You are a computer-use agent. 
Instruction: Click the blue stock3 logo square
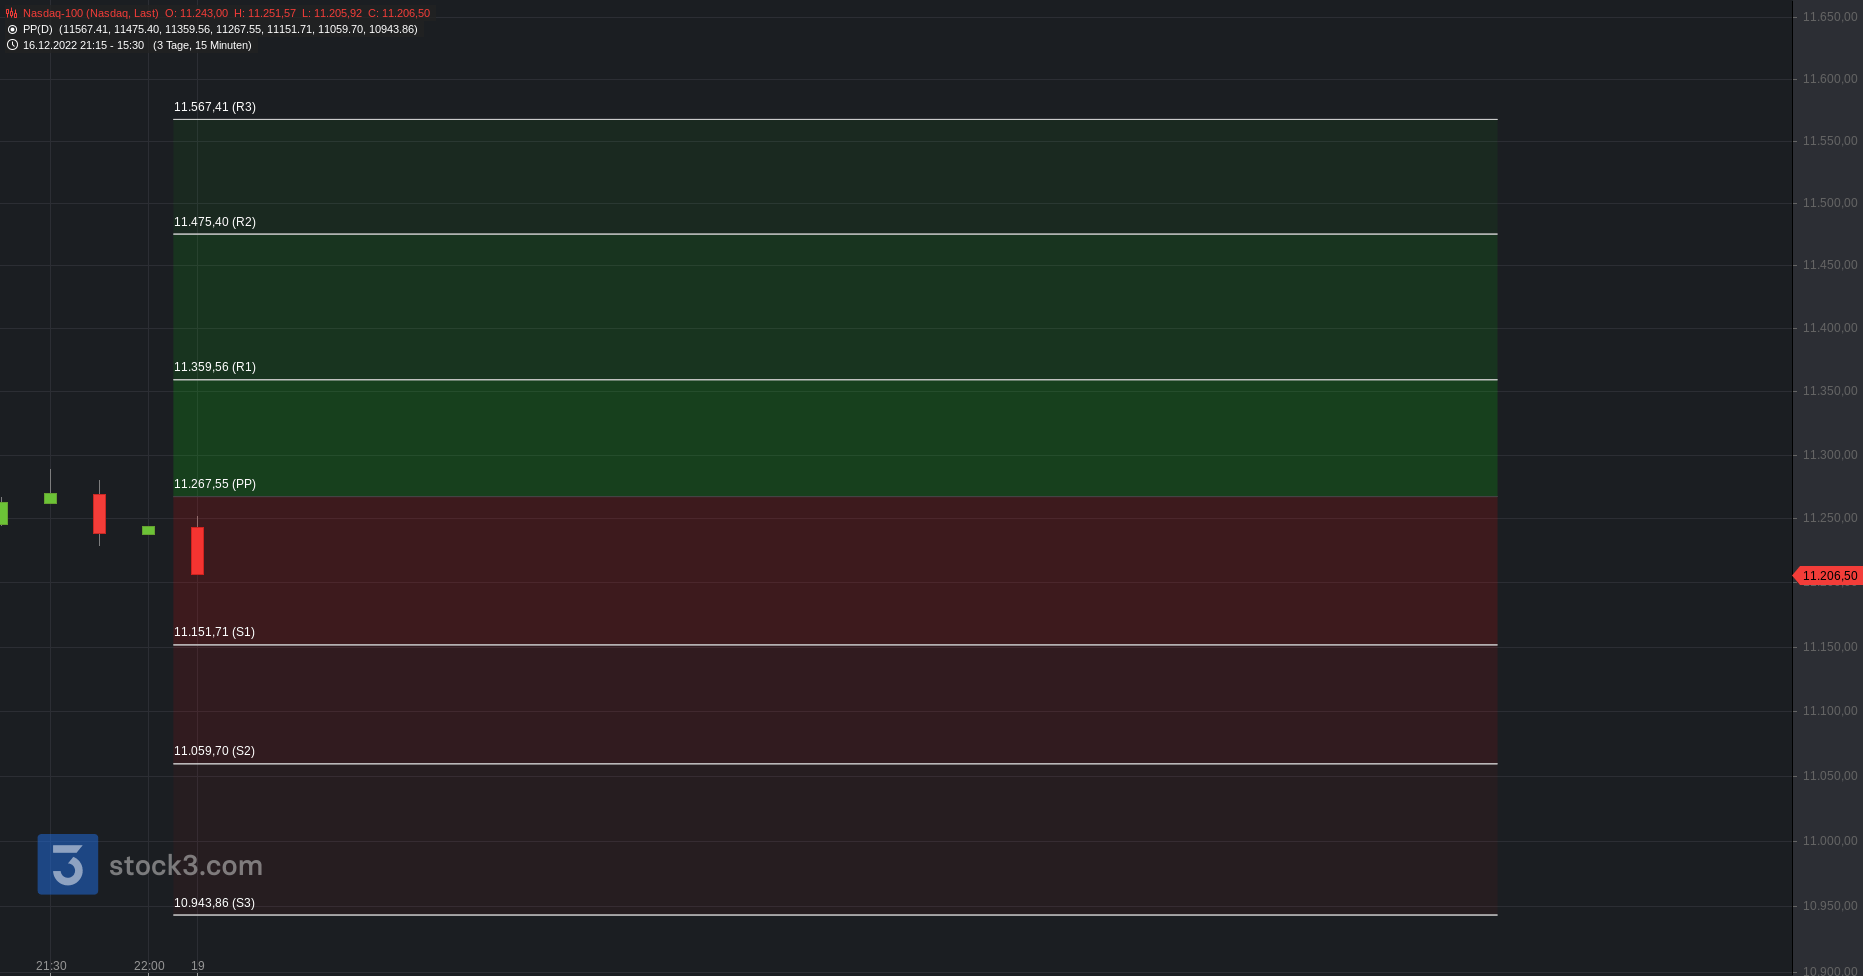click(x=68, y=864)
